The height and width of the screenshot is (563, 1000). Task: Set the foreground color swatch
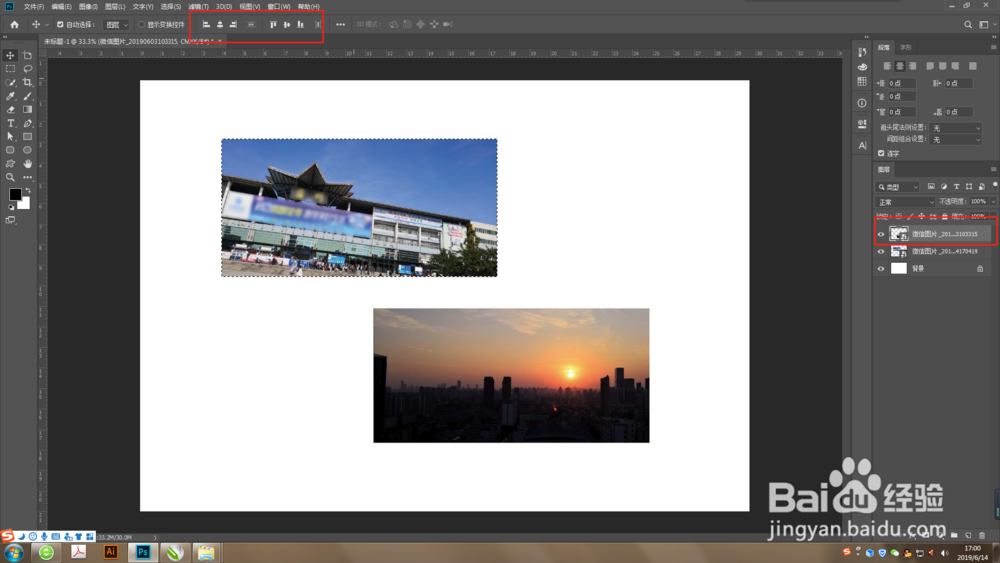coord(15,194)
